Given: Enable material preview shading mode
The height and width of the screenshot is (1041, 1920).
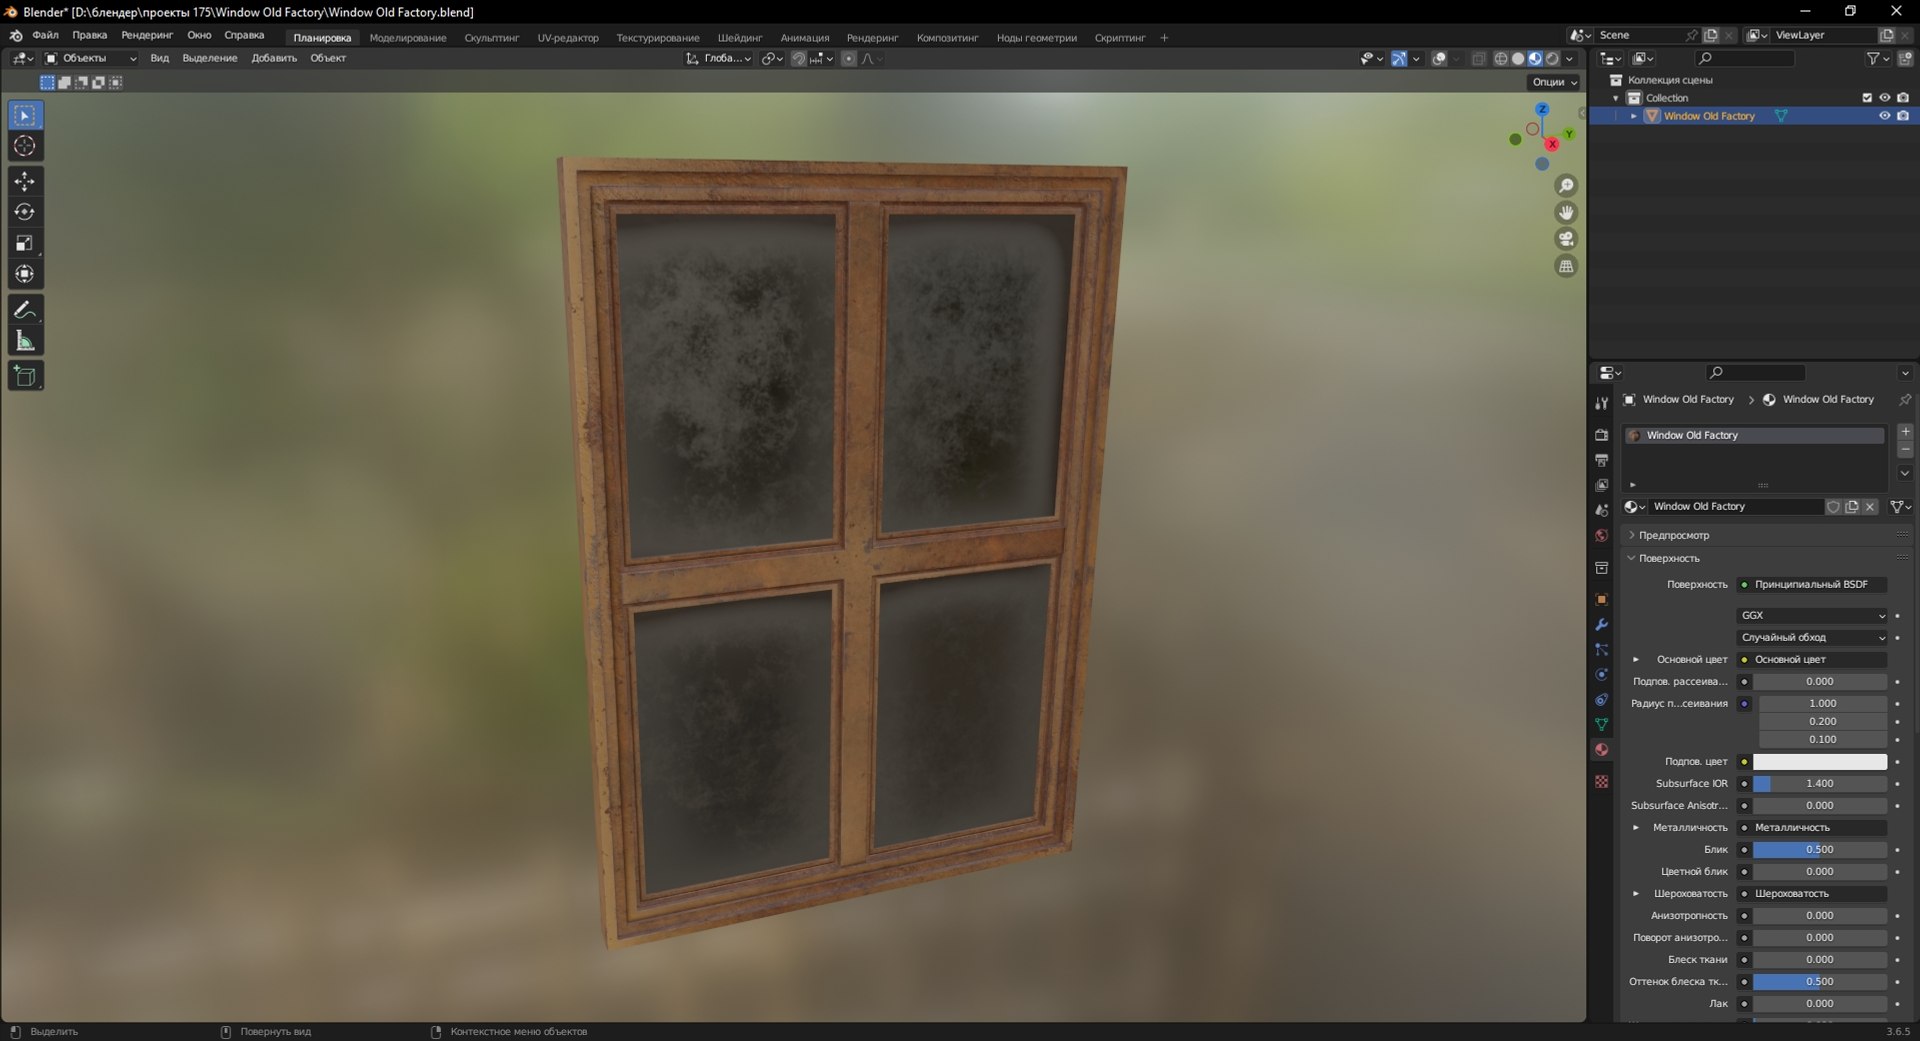Looking at the screenshot, I should (x=1535, y=58).
